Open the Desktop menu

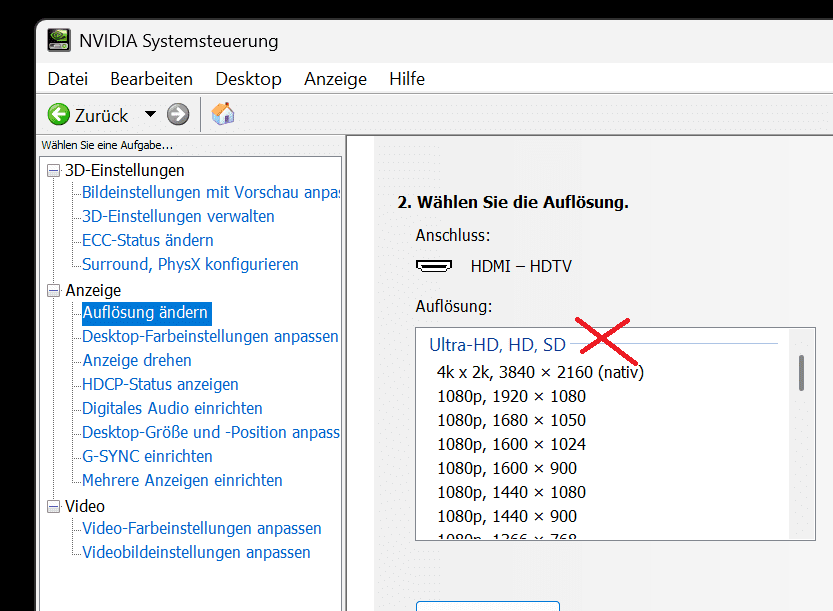point(248,79)
